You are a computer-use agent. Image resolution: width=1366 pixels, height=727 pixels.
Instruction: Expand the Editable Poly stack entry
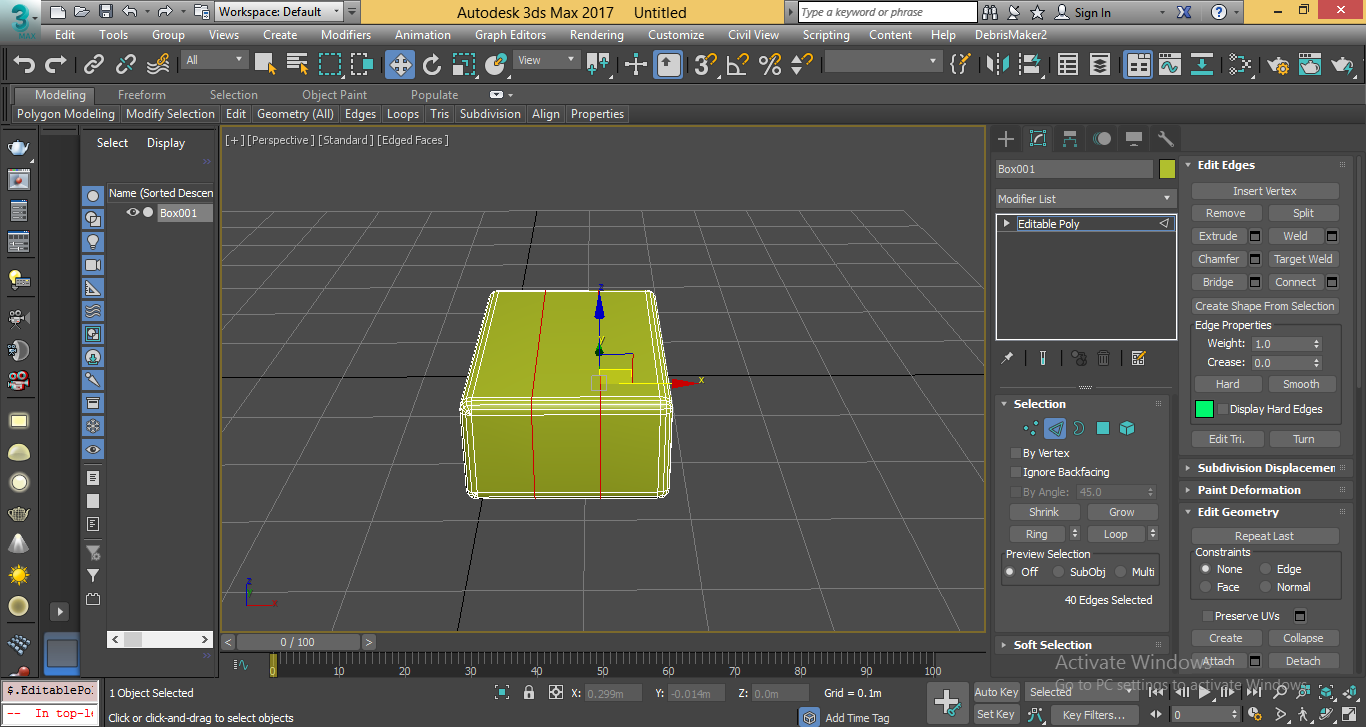pyautogui.click(x=1006, y=224)
